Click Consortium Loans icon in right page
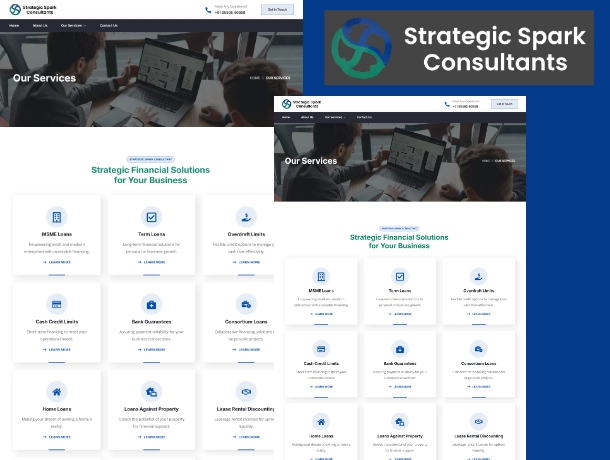This screenshot has height=460, width=610. (479, 348)
